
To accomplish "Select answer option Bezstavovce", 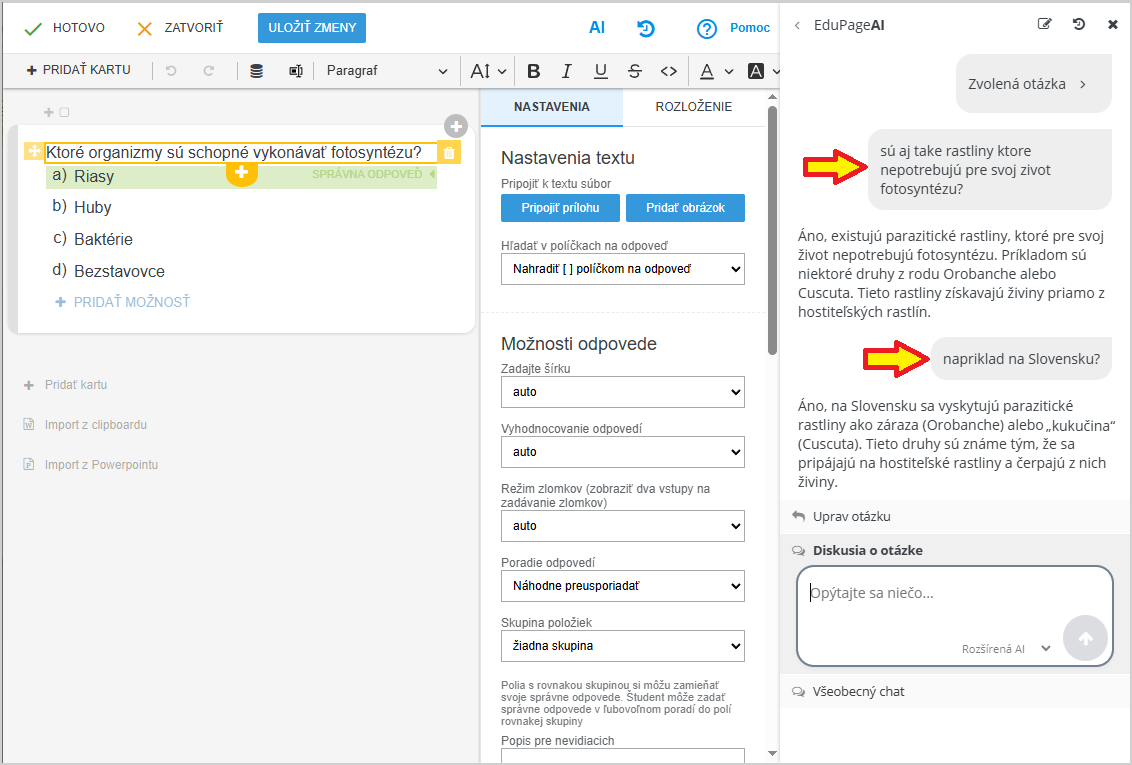I will 119,271.
